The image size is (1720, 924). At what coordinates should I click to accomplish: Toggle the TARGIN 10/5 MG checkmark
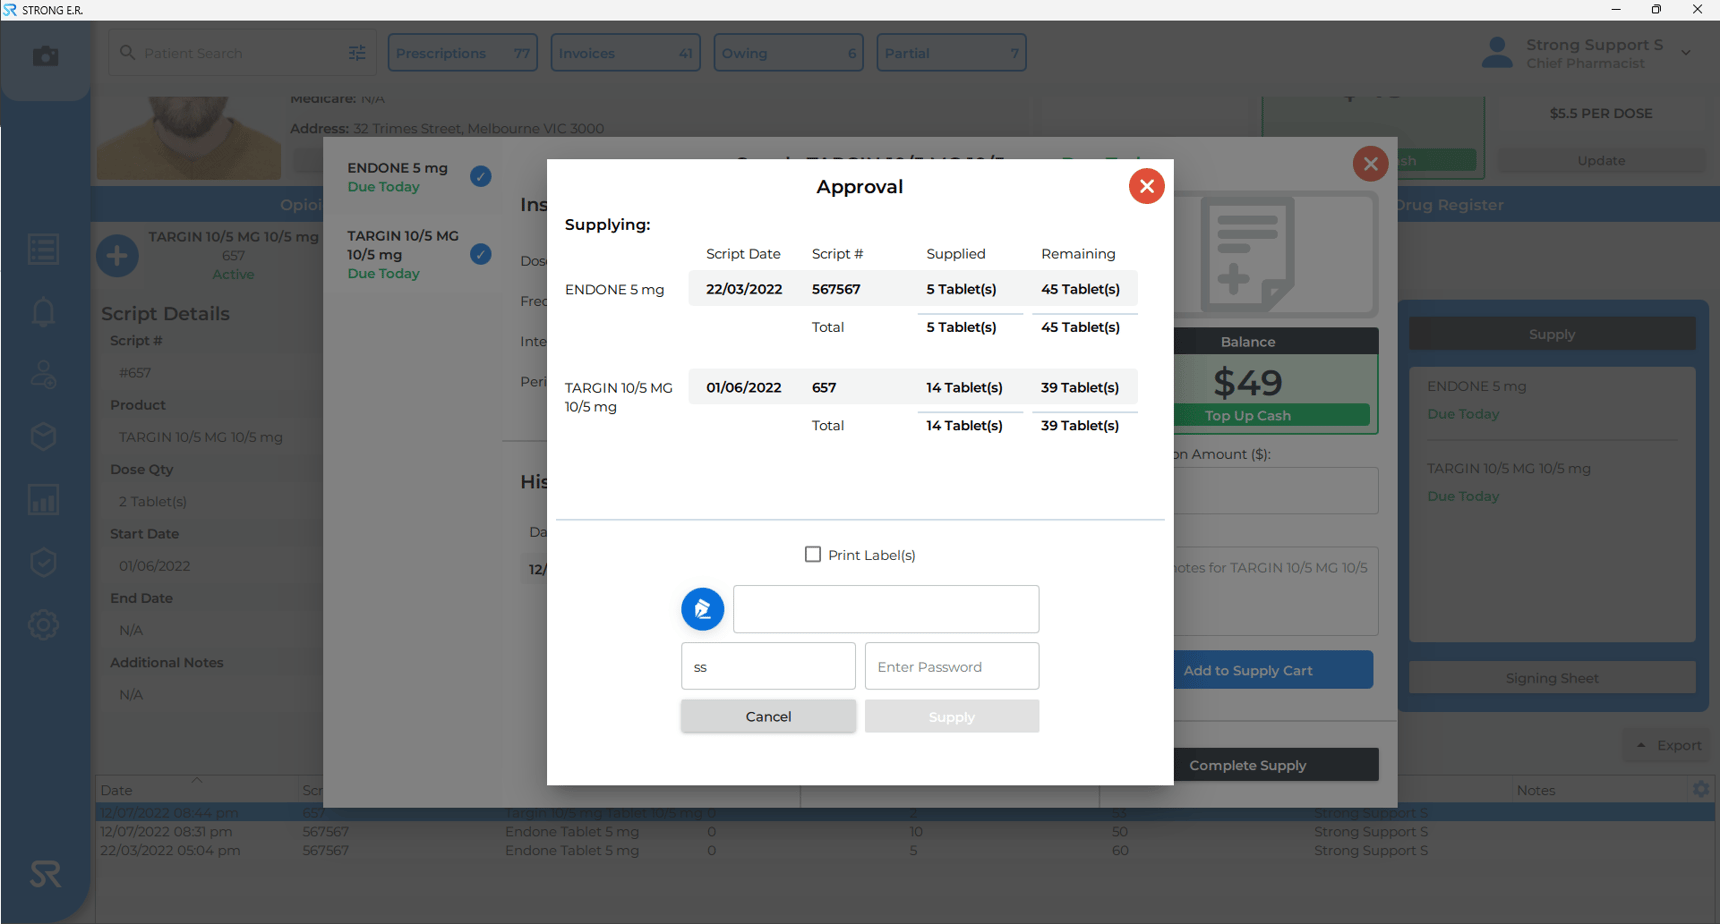coord(481,254)
